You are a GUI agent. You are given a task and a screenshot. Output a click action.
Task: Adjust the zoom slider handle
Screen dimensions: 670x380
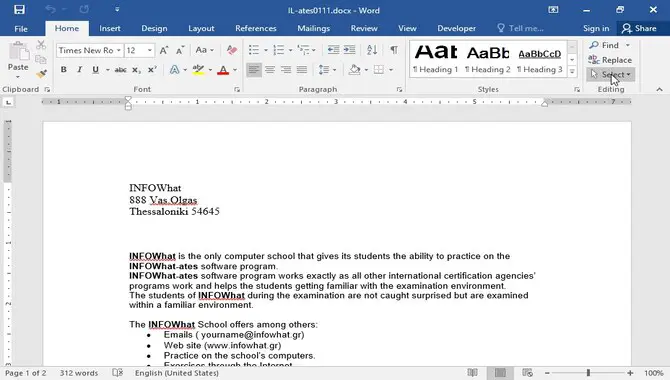click(x=588, y=373)
